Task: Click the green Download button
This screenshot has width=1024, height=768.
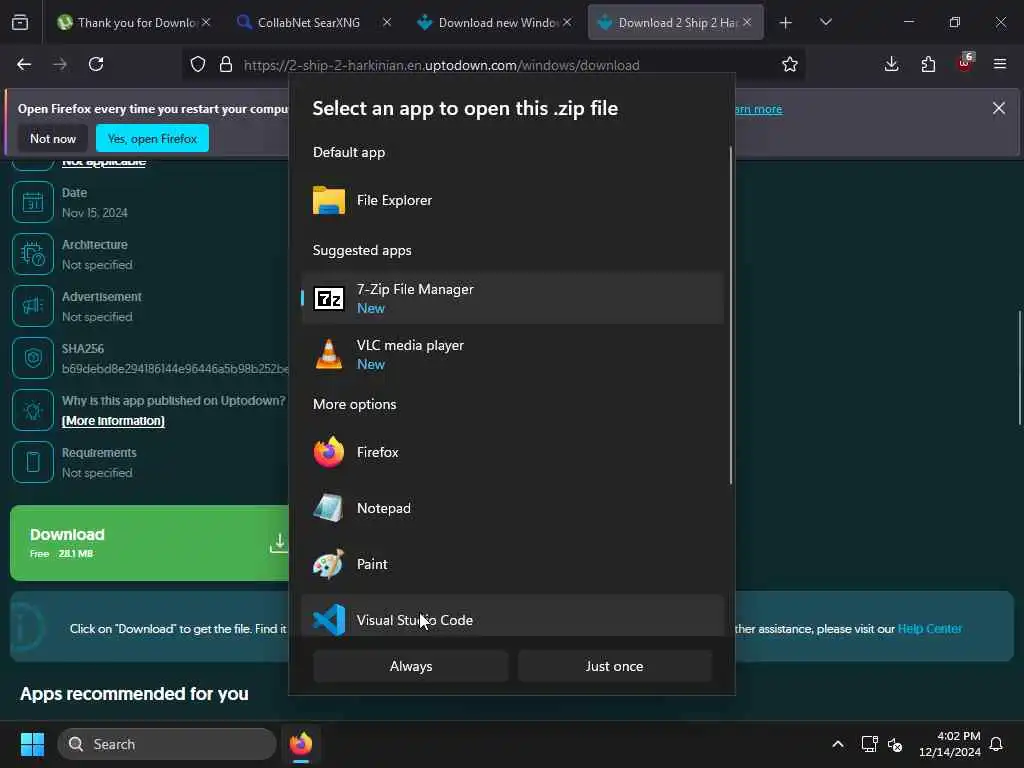Action: click(150, 543)
